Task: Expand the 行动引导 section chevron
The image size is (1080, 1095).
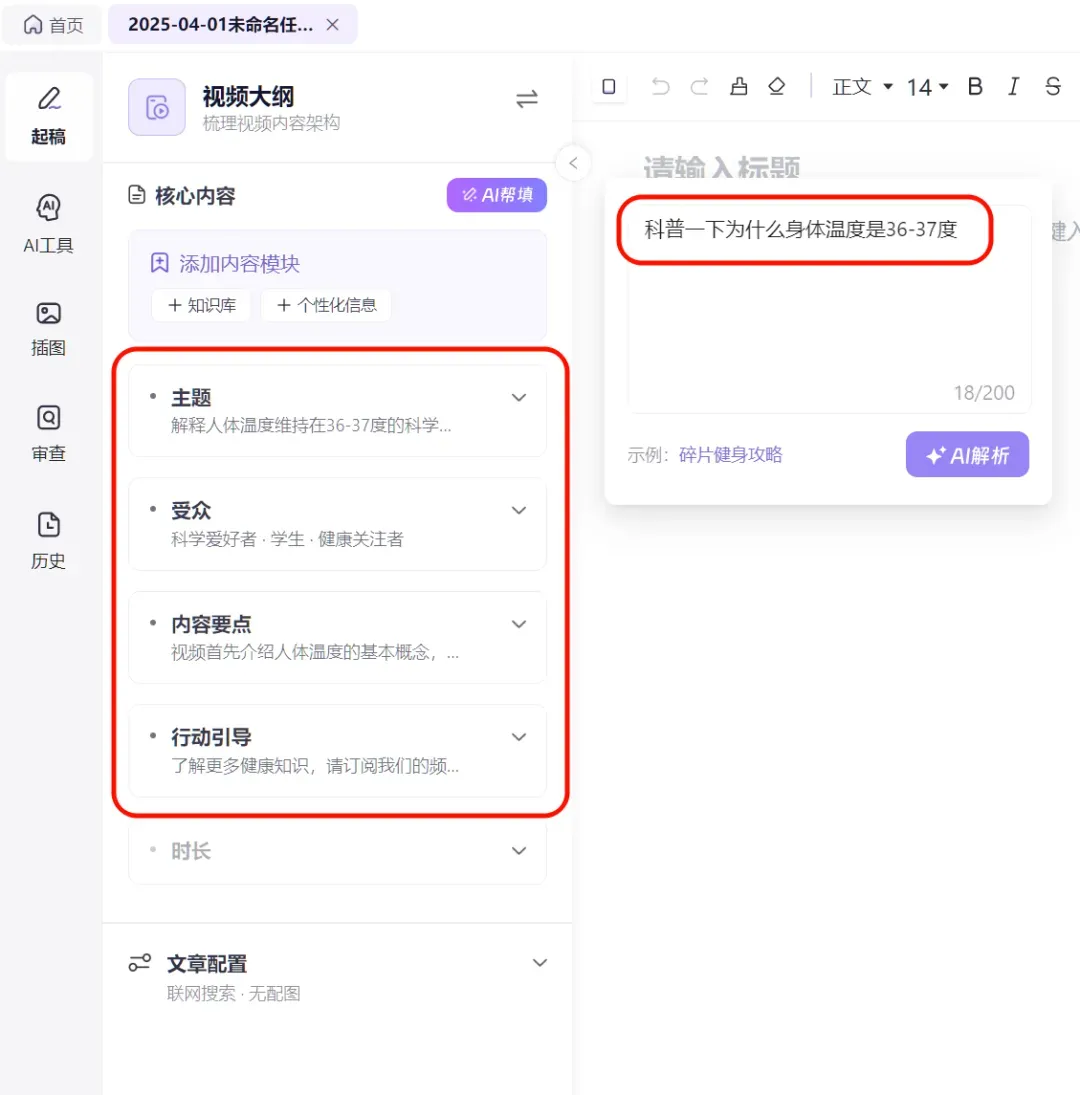Action: click(x=519, y=737)
